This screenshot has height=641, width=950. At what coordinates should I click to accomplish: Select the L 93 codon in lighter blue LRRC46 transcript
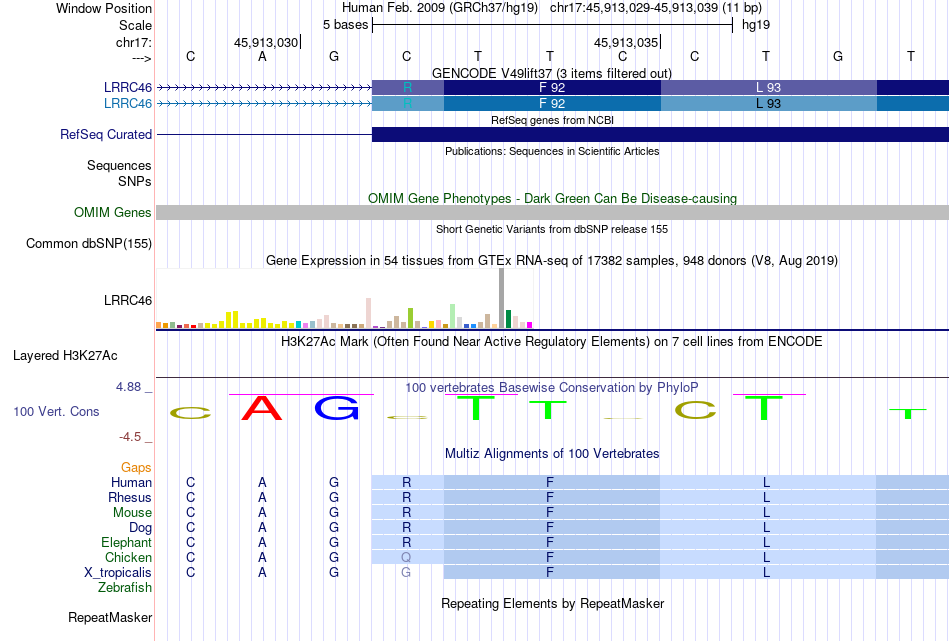[x=768, y=104]
